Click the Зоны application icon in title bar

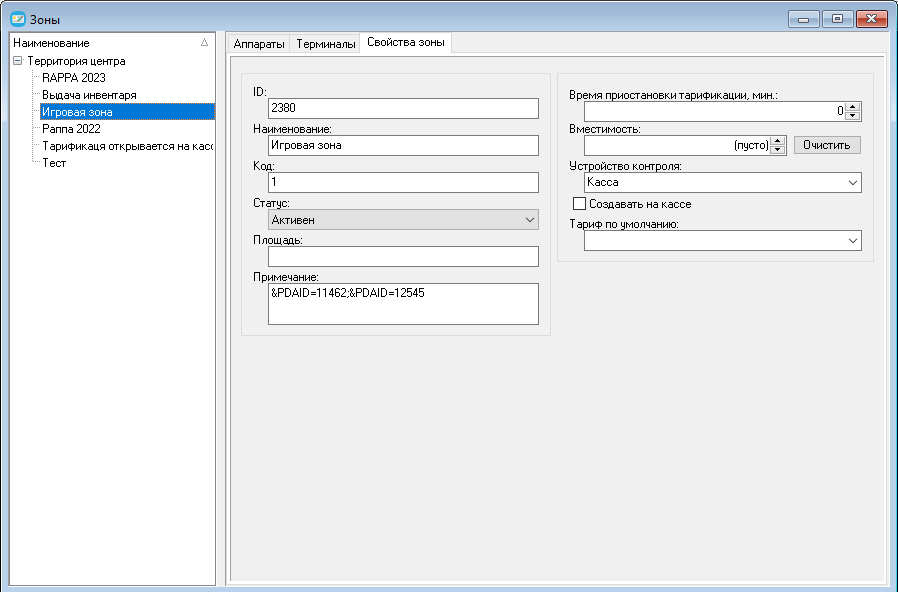(x=18, y=19)
